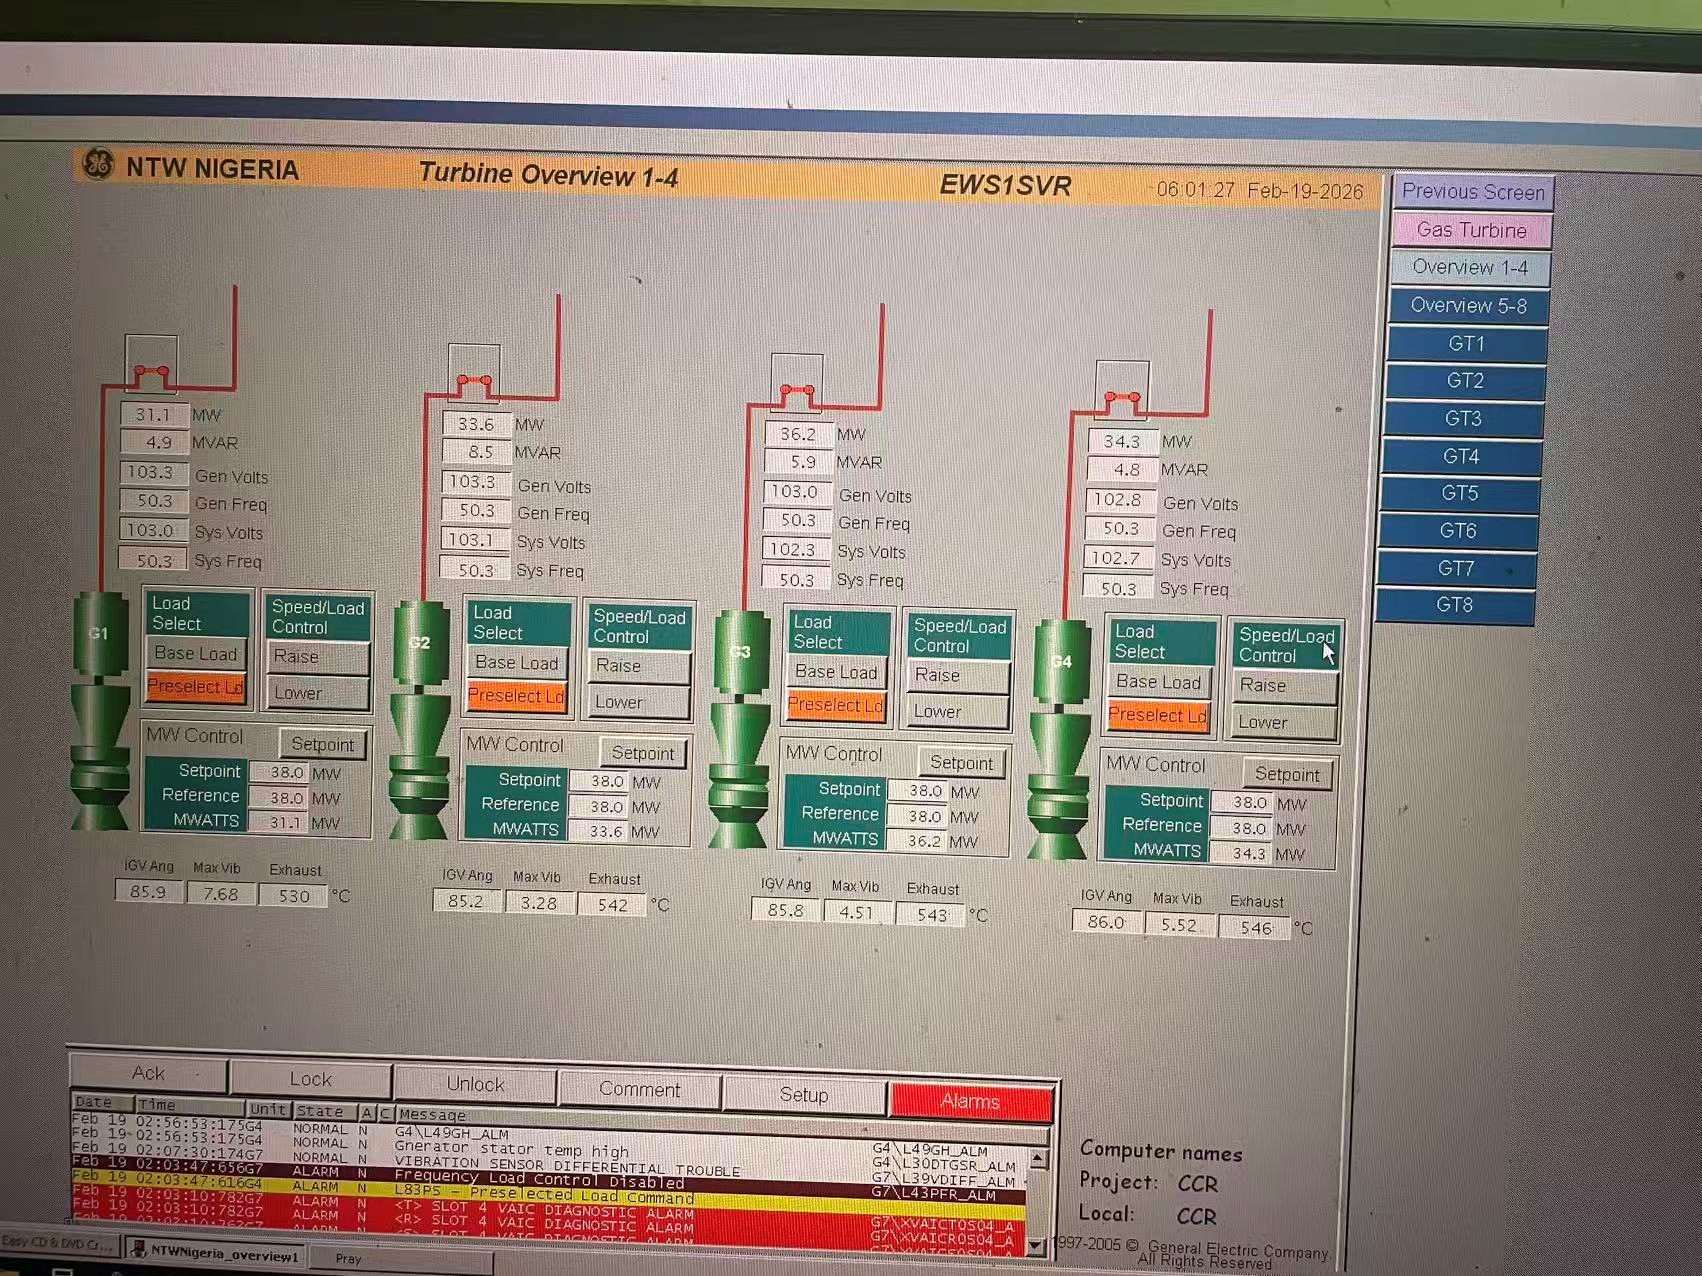The height and width of the screenshot is (1276, 1702).
Task: Toggle Preselect Ld for G1
Action: pos(196,687)
